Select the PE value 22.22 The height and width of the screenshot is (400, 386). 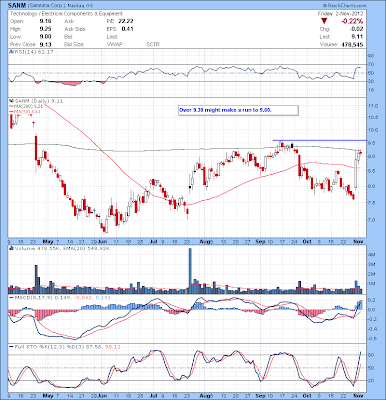[x=127, y=21]
